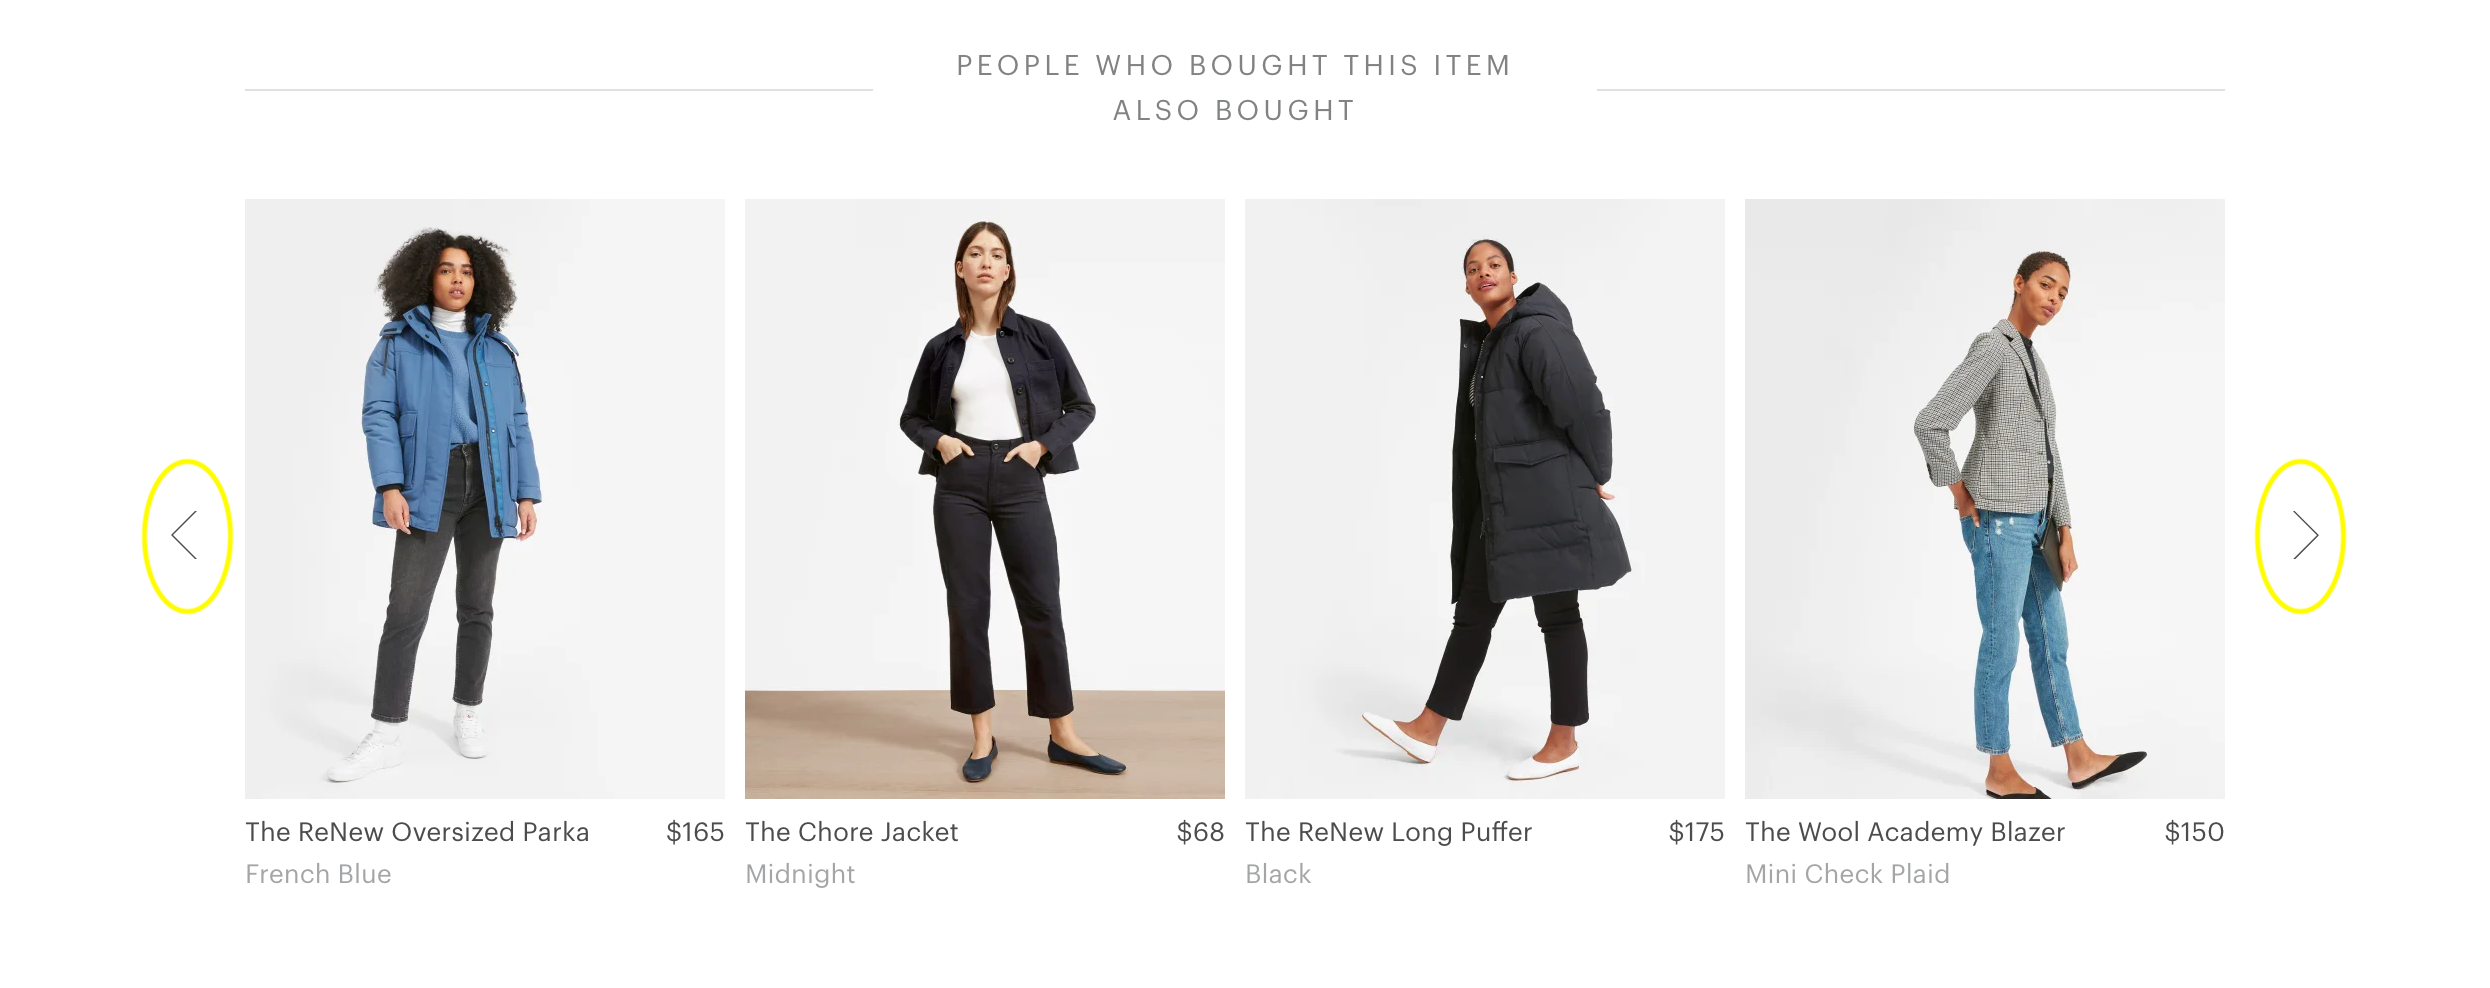Click the Mini Check Plaid label
This screenshot has height=988, width=2490.
pos(1847,874)
